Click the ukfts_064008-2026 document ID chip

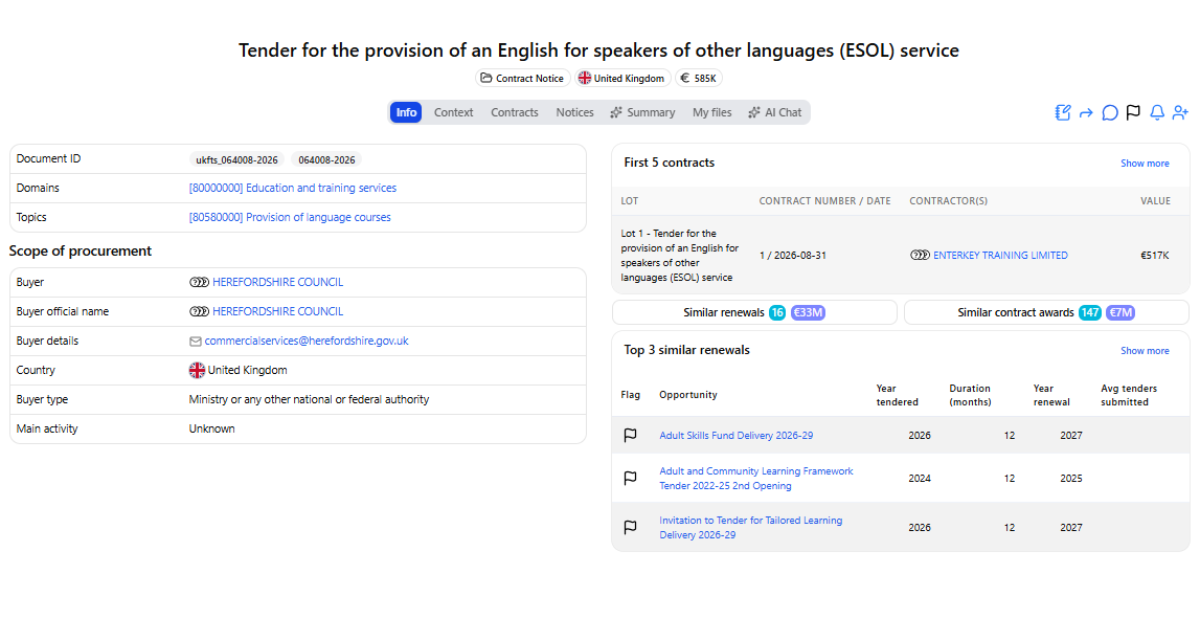[237, 159]
